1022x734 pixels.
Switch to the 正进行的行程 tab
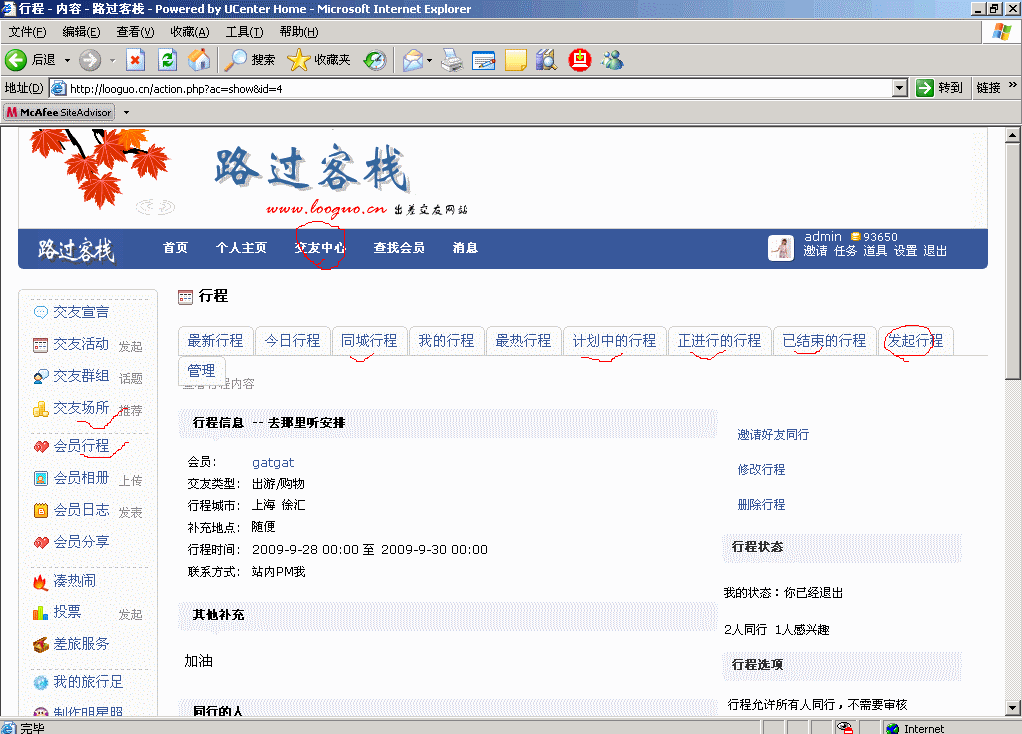719,341
